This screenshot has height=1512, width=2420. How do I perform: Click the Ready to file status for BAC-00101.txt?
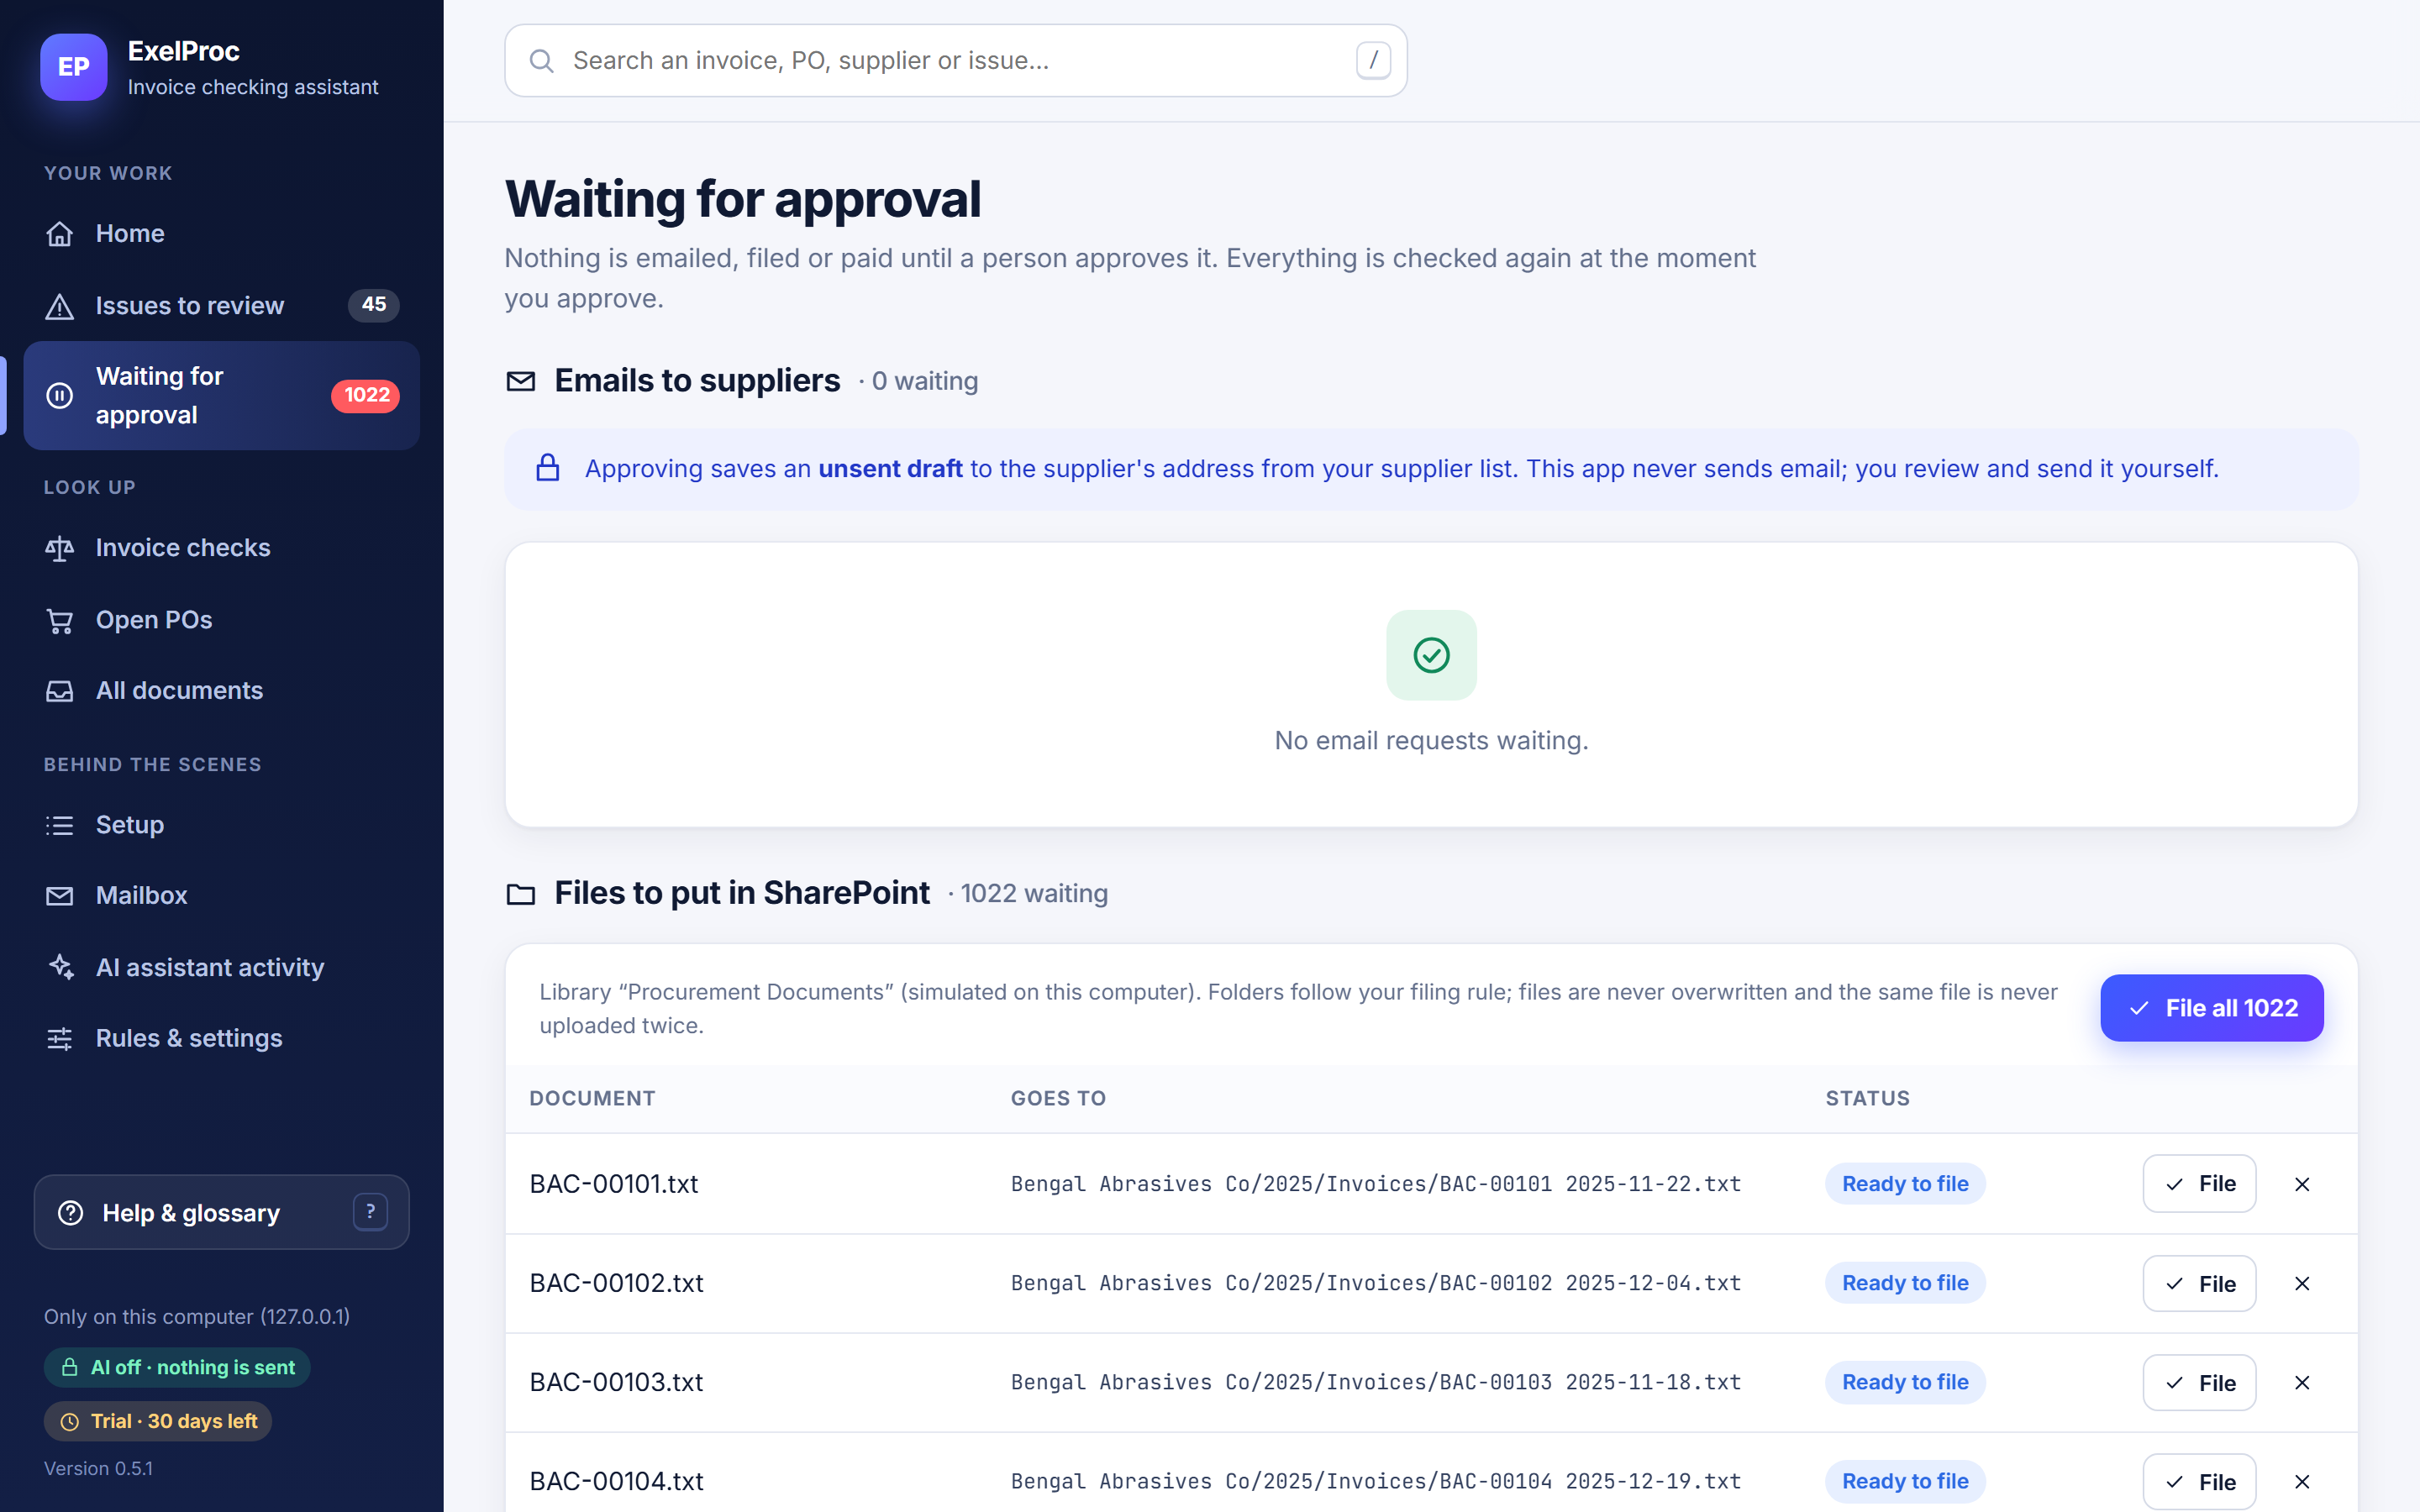pos(1905,1184)
